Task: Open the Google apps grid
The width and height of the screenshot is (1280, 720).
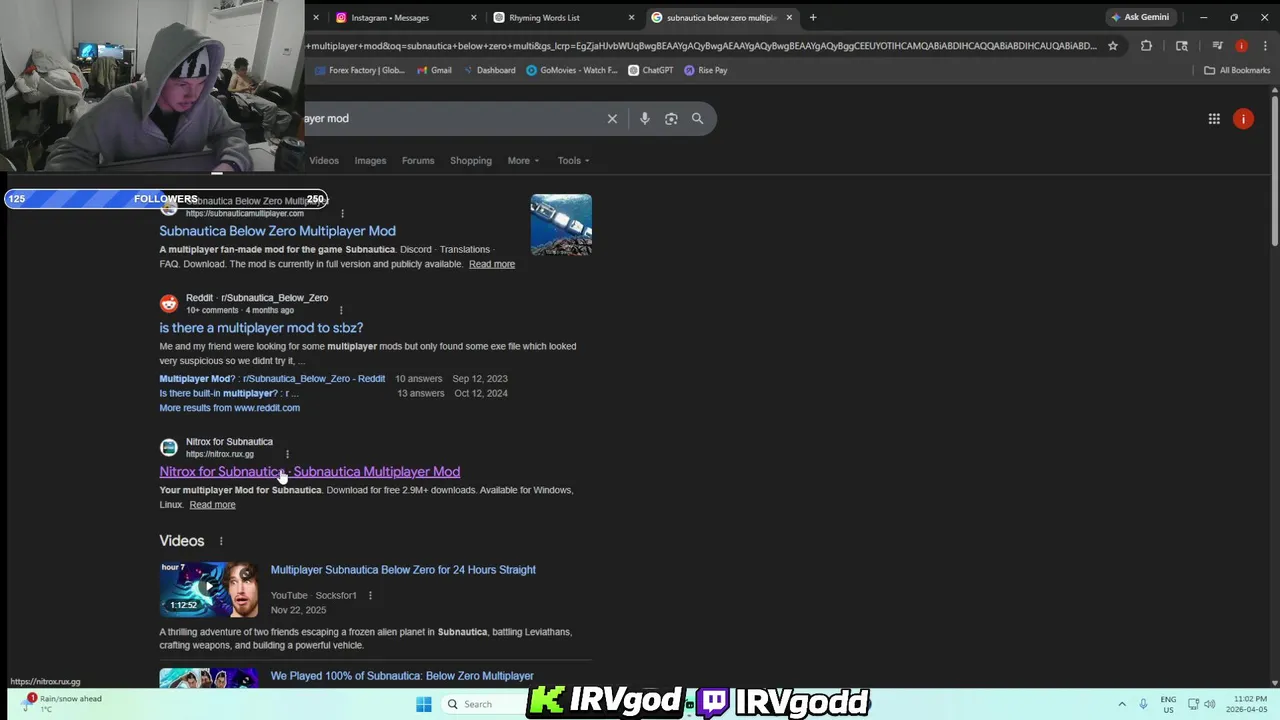Action: pyautogui.click(x=1214, y=118)
